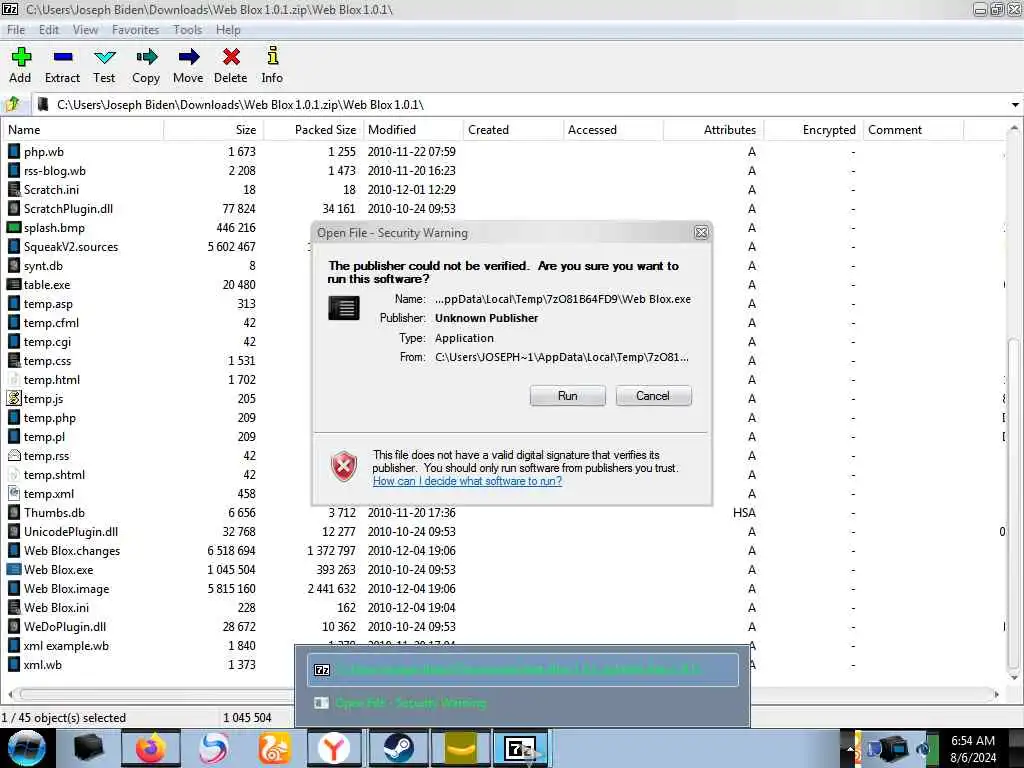The height and width of the screenshot is (768, 1024).
Task: Click the Test toolbar icon
Action: 104,57
